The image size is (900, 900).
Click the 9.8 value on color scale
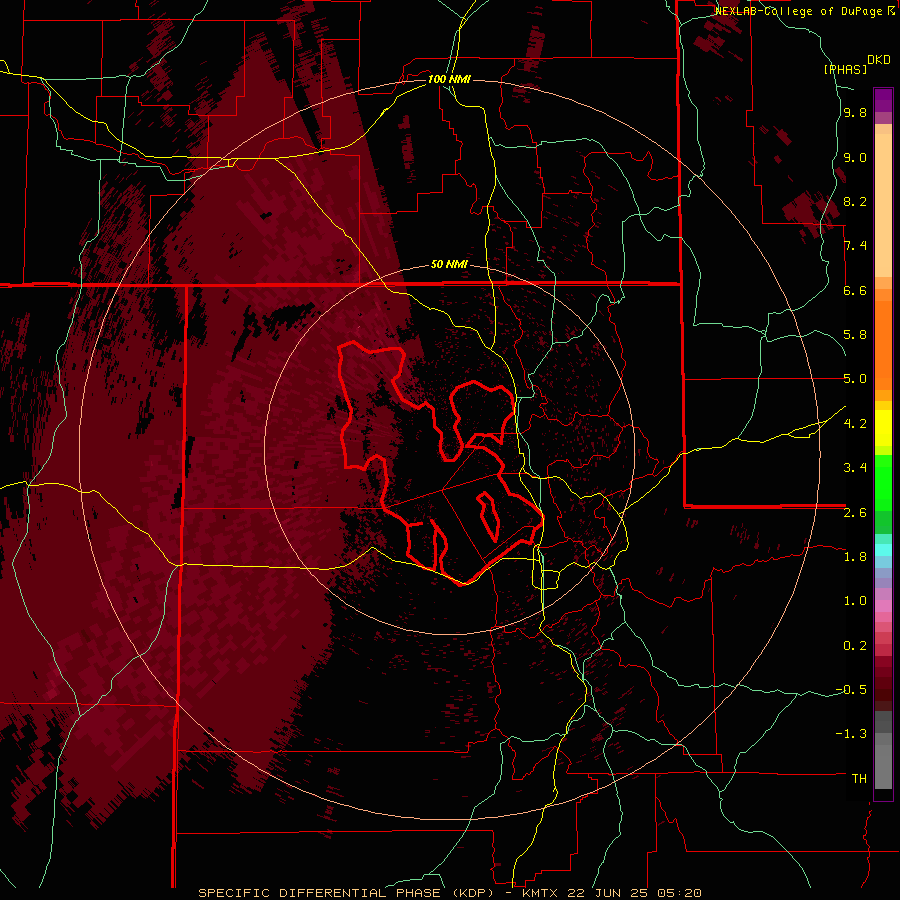click(x=855, y=113)
